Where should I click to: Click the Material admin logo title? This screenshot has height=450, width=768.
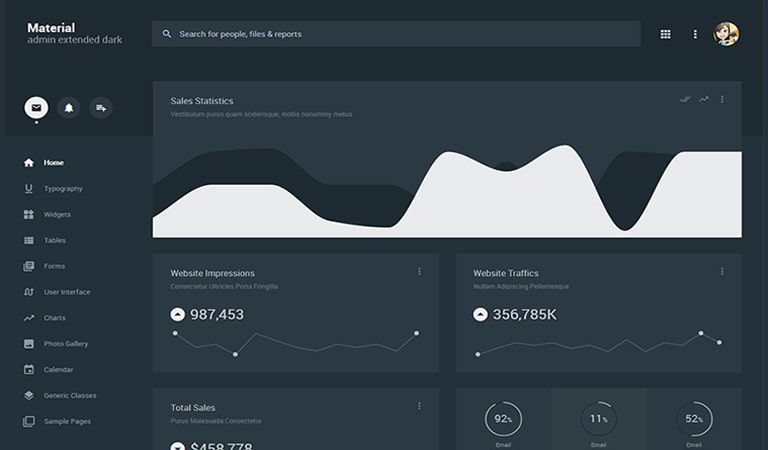click(x=74, y=33)
